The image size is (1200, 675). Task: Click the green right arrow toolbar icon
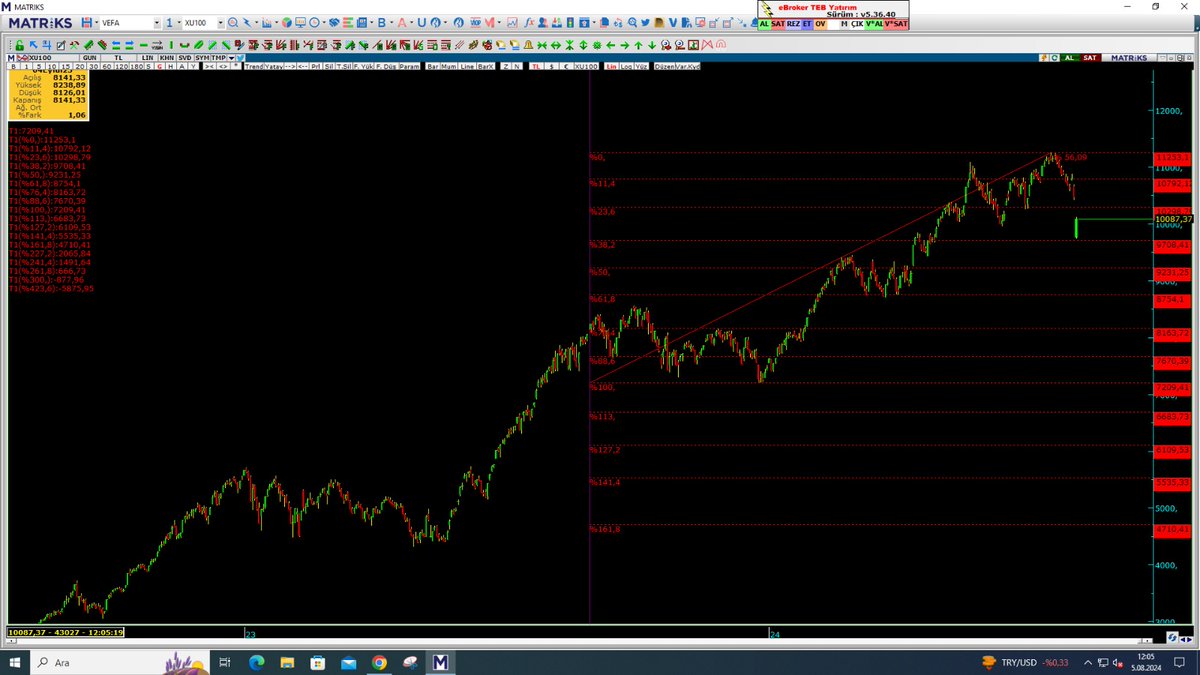coord(624,45)
